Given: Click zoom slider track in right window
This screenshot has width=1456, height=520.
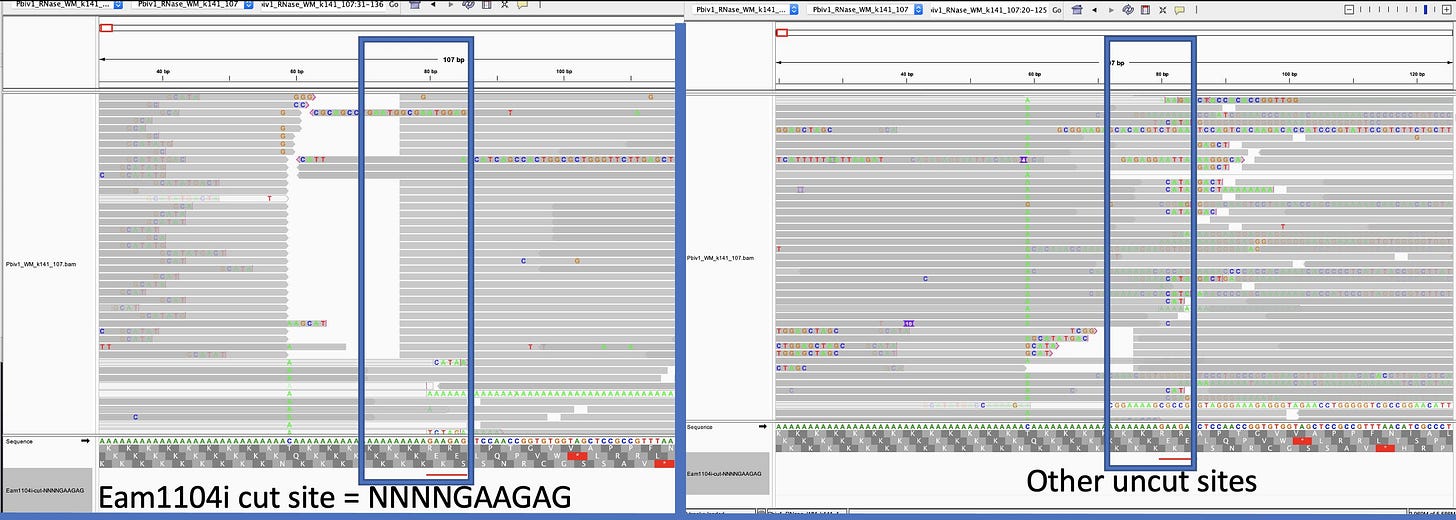Looking at the screenshot, I should [x=1398, y=9].
